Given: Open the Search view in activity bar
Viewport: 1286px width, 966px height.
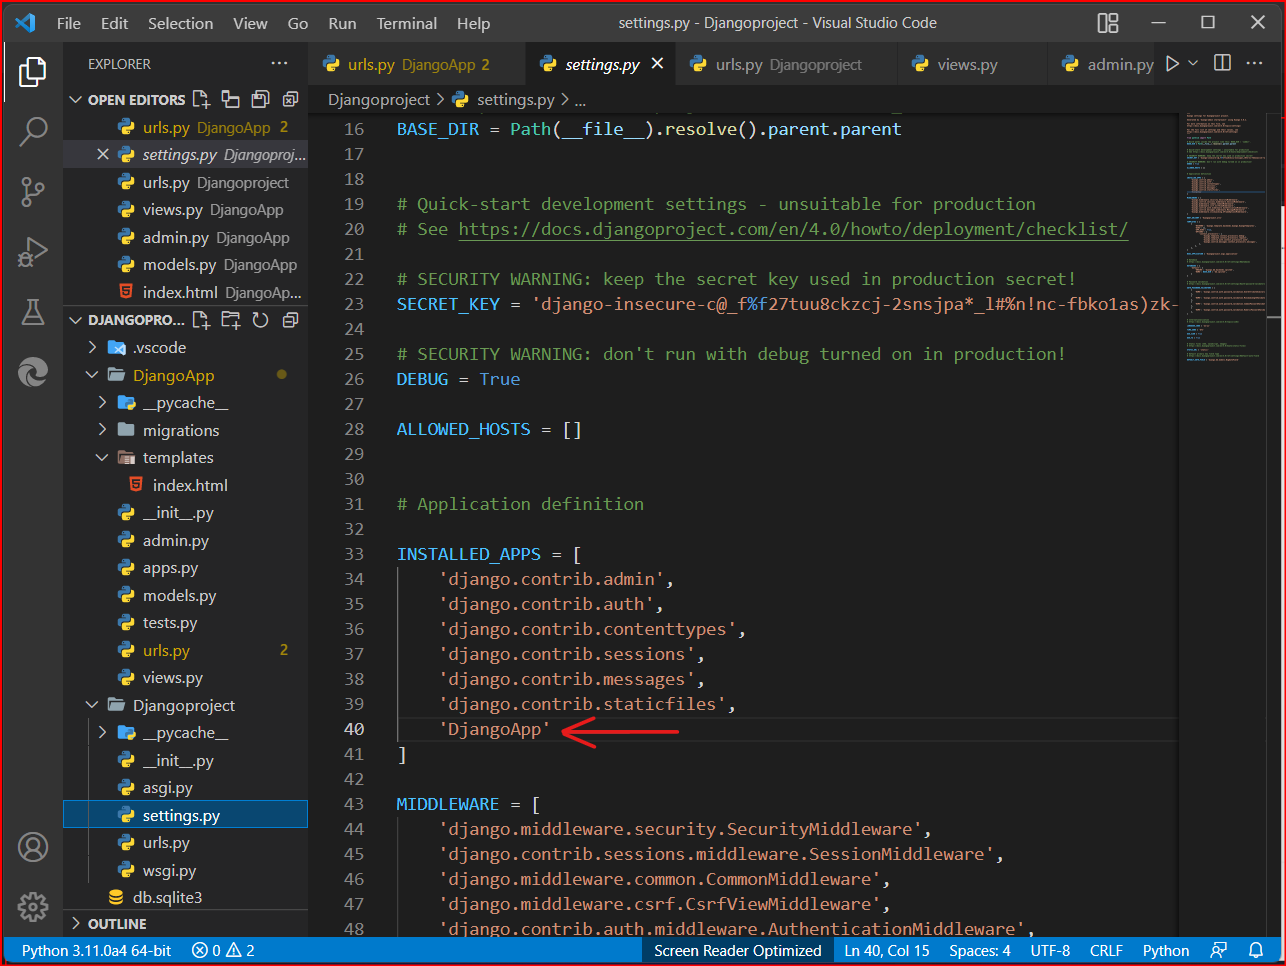Looking at the screenshot, I should pyautogui.click(x=33, y=131).
